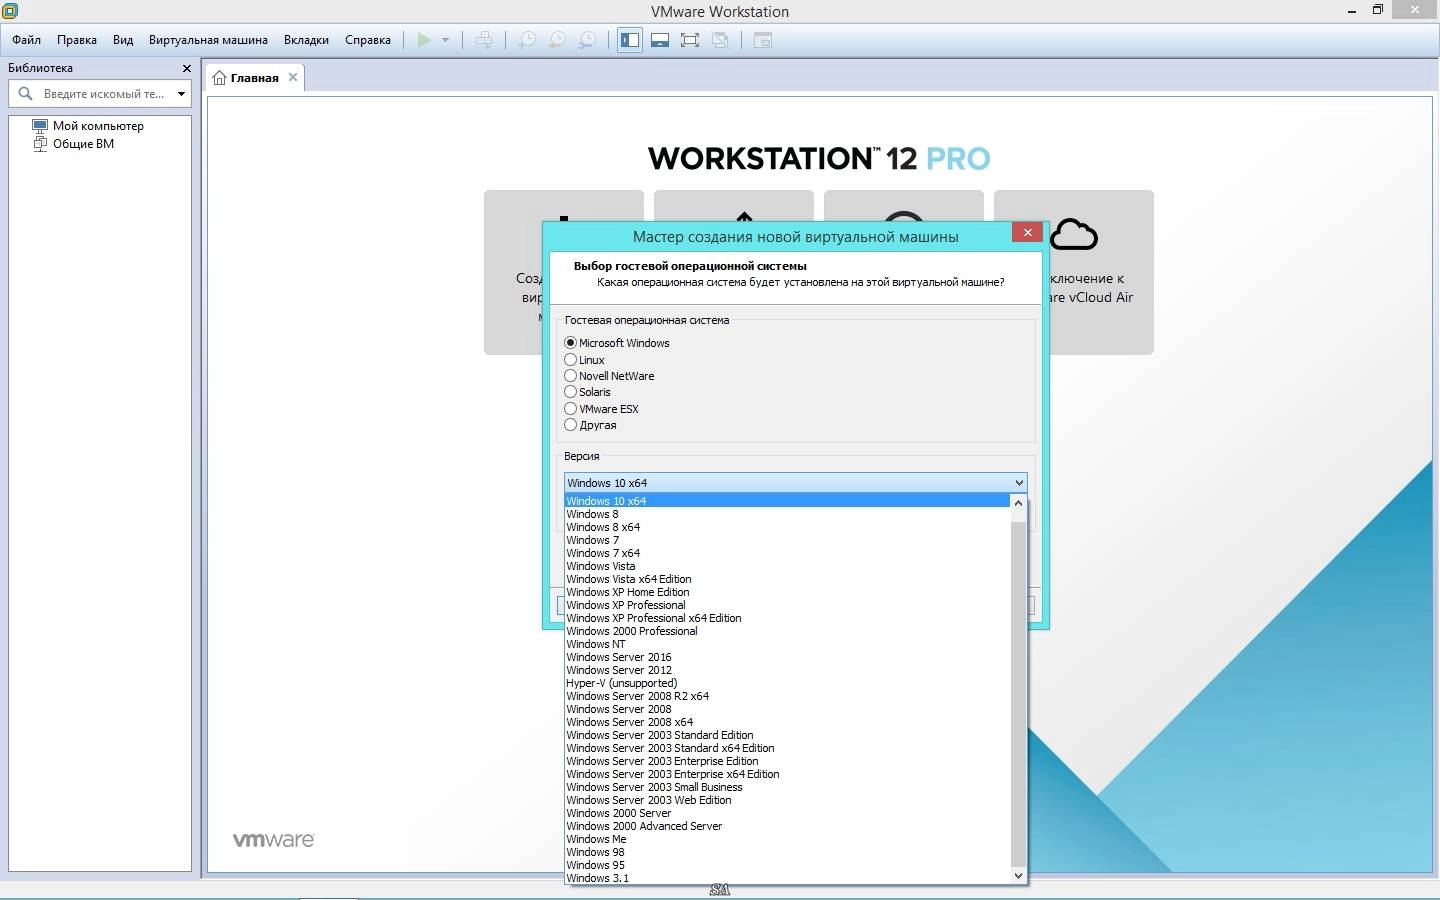Screen dimensions: 1440x900
Task: Open the library search filter dropdown
Action: click(181, 94)
